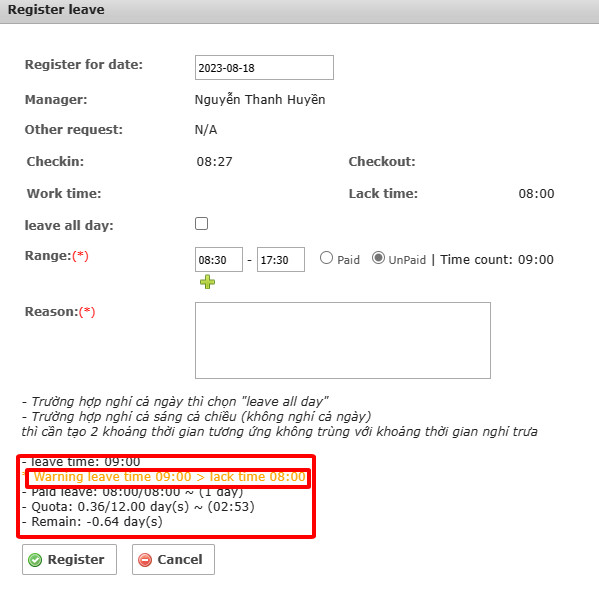This screenshot has height=596, width=599.
Task: Select the Paid radio option
Action: [326, 258]
